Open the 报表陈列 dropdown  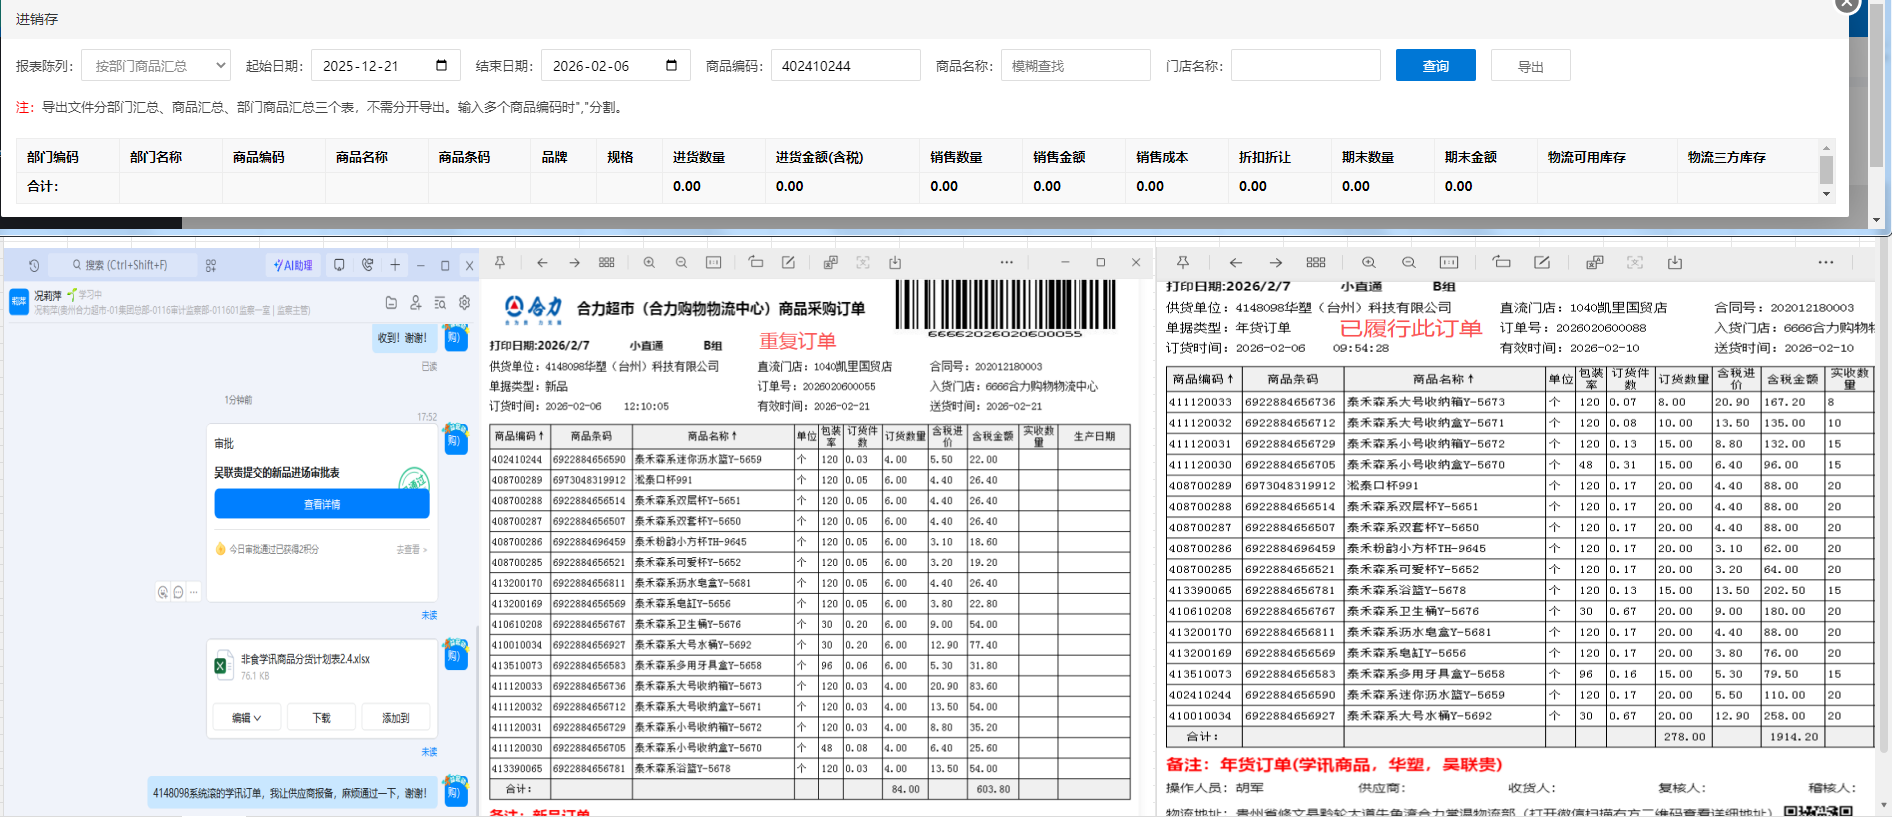click(x=156, y=66)
